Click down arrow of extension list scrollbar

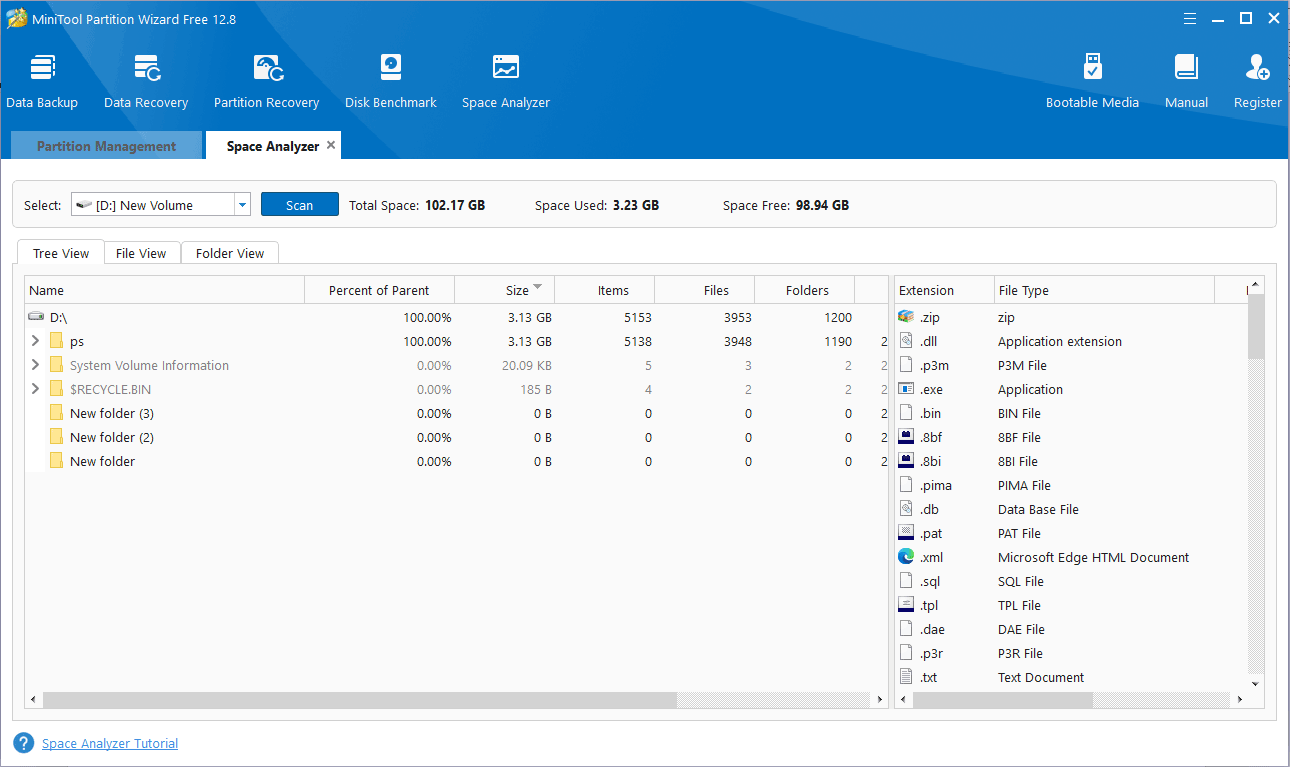click(1256, 684)
